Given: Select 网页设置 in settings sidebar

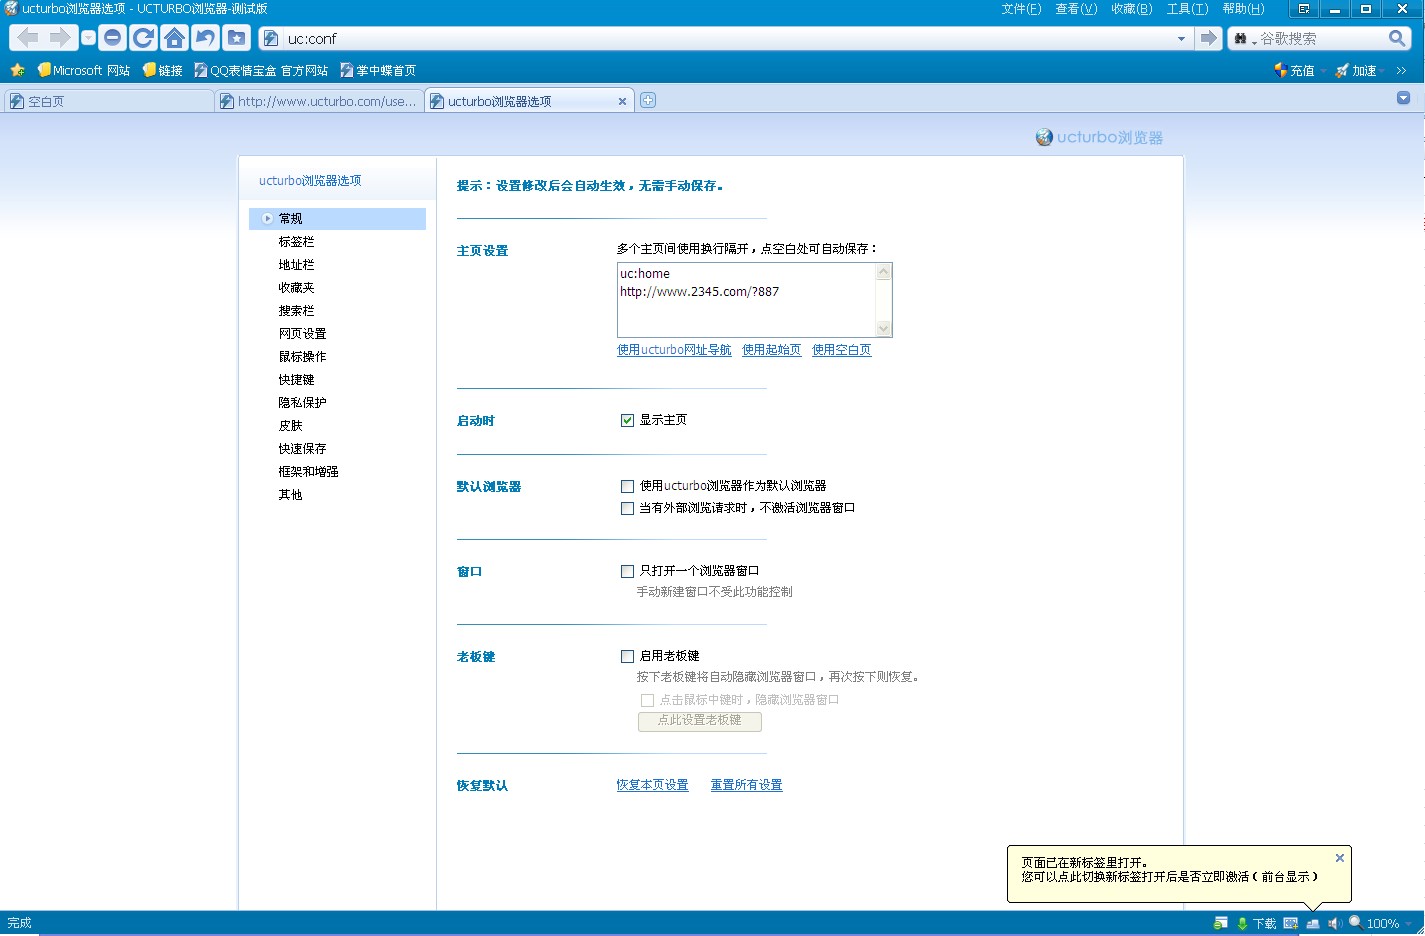Looking at the screenshot, I should 302,333.
